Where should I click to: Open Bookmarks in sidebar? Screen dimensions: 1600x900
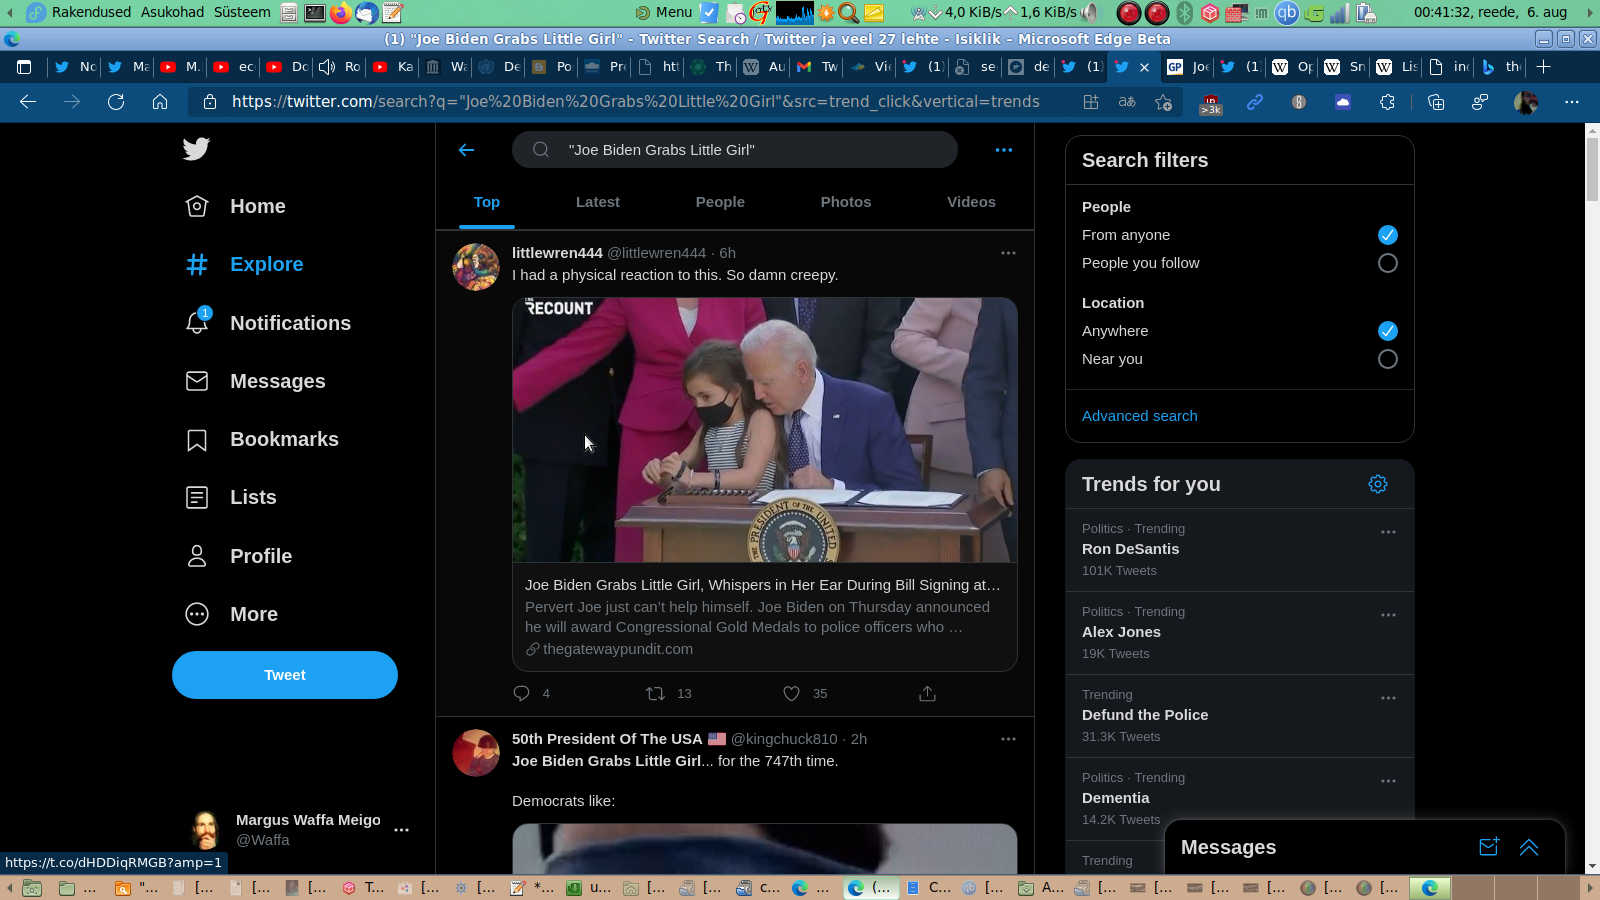262,439
